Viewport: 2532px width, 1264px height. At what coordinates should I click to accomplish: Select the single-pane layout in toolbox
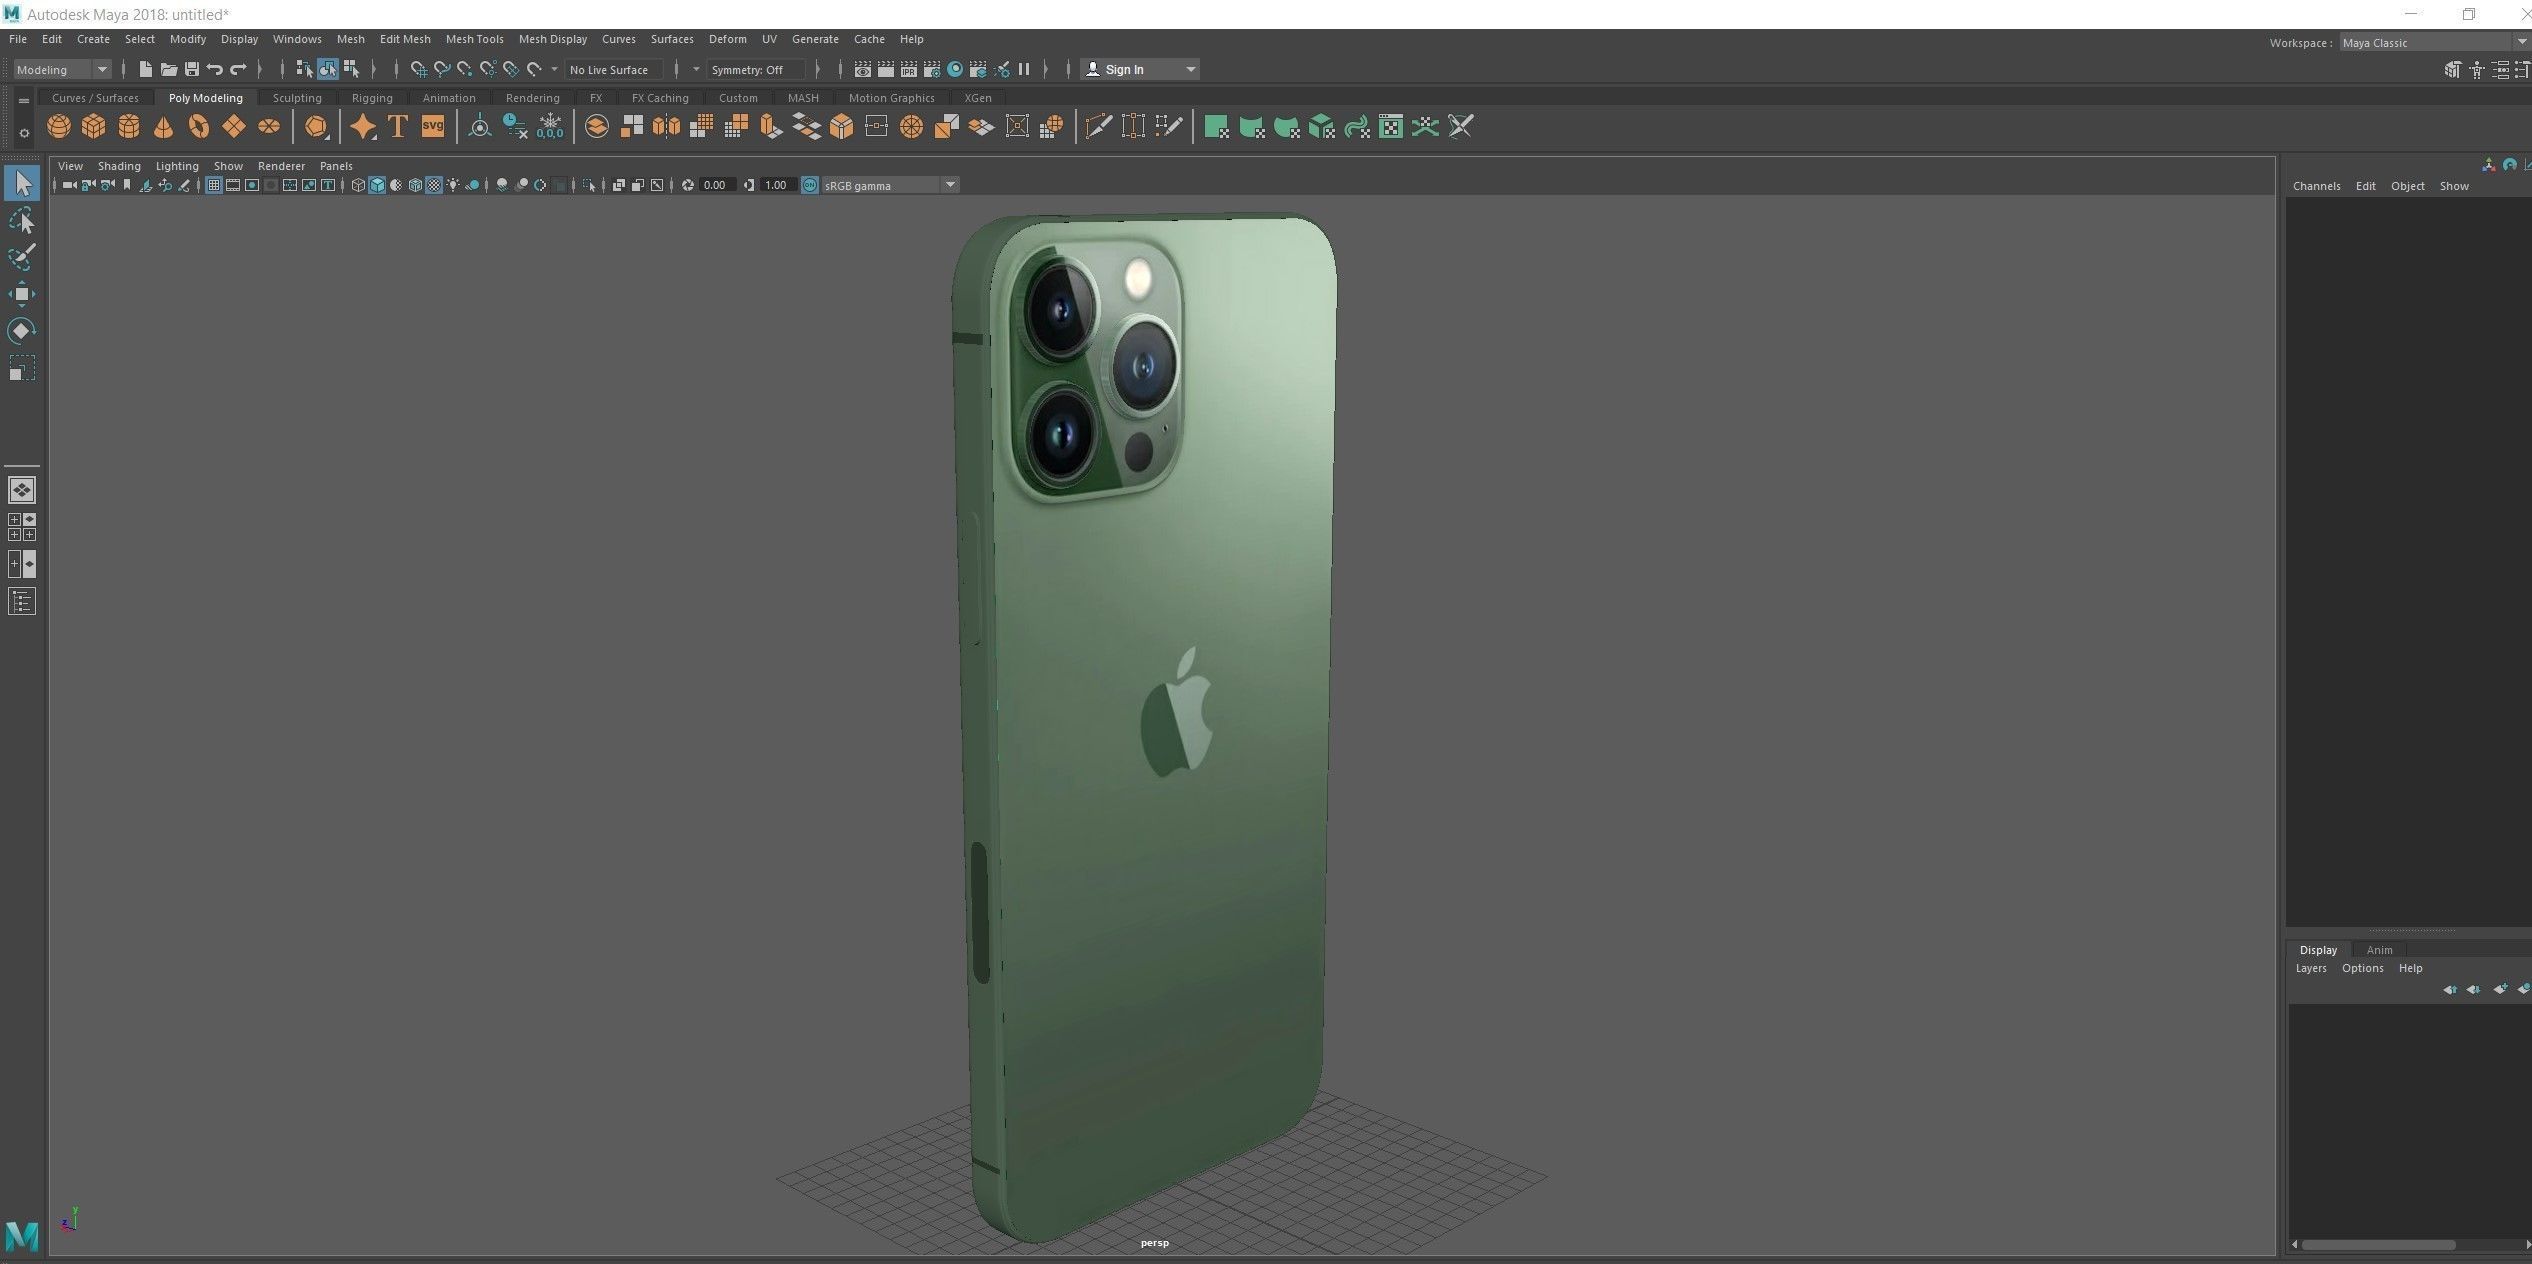[x=22, y=490]
